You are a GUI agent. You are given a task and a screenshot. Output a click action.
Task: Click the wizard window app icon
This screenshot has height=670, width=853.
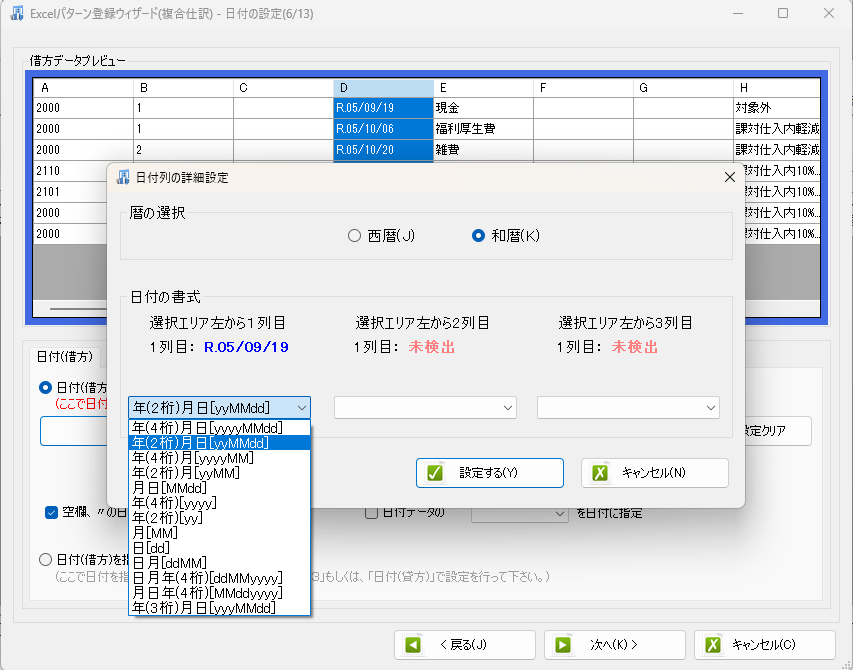tap(17, 14)
